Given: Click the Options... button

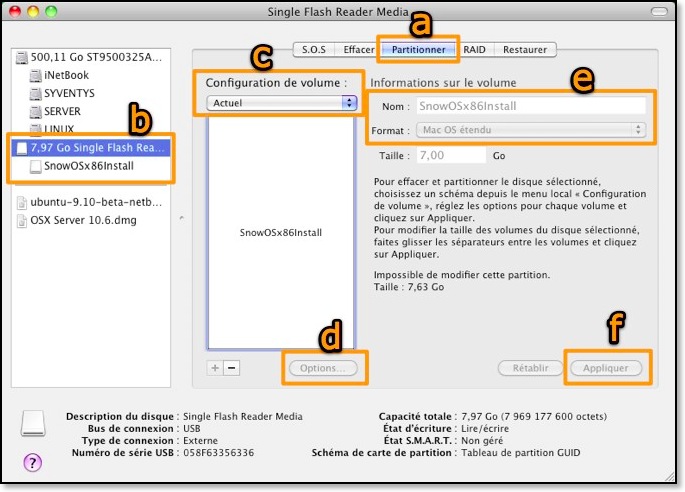Looking at the screenshot, I should [323, 368].
